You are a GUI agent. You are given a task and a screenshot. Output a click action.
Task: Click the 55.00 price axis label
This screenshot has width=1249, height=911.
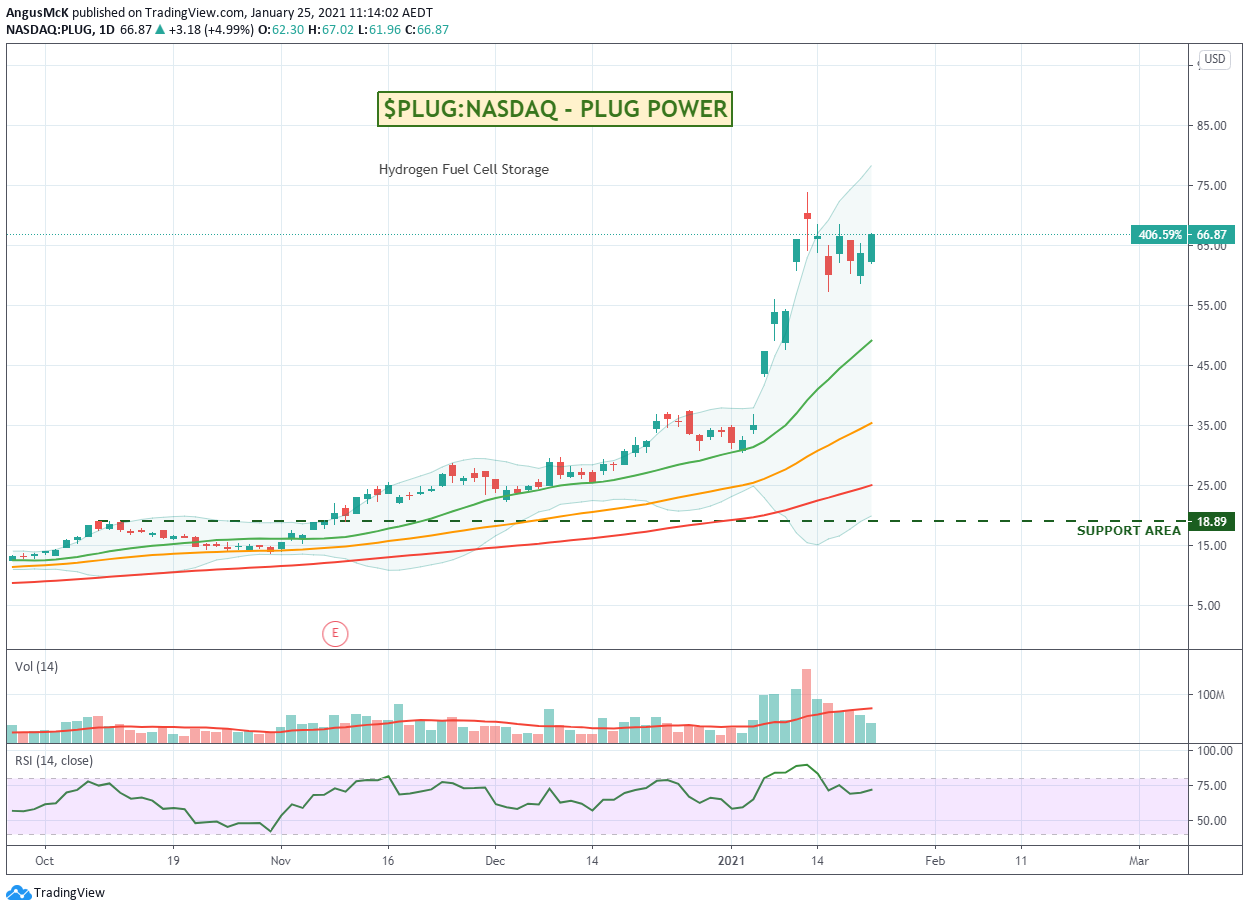[1211, 306]
